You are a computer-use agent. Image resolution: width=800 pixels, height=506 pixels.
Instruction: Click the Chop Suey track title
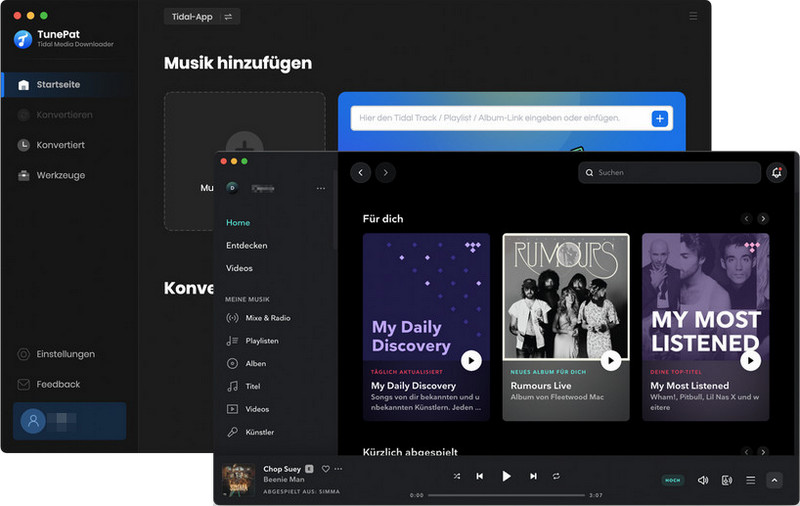(x=282, y=469)
